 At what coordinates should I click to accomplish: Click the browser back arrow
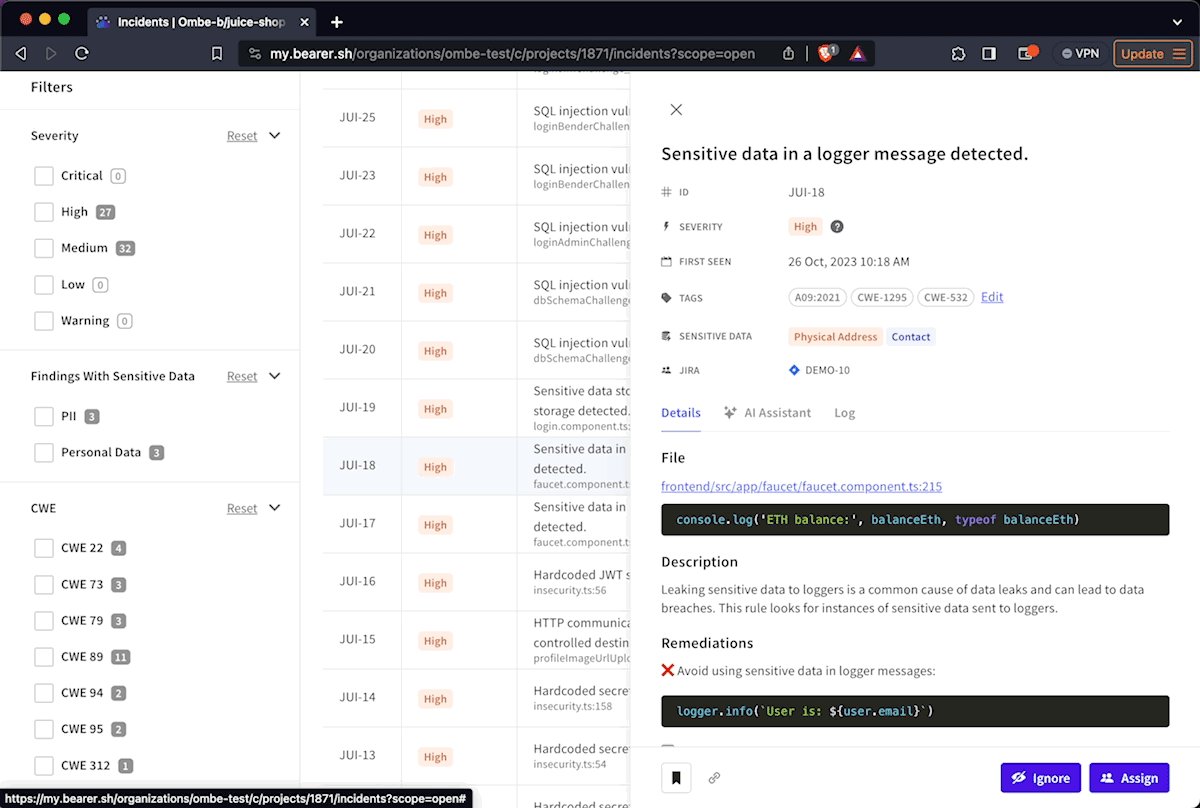(x=21, y=54)
